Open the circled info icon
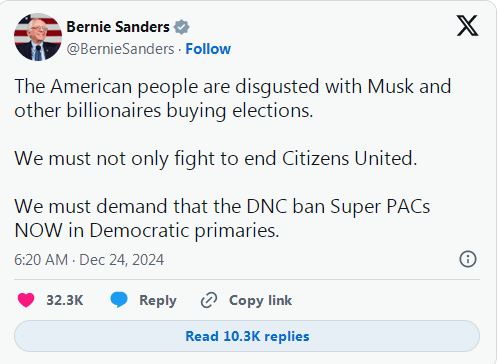499x364 pixels. point(468,259)
